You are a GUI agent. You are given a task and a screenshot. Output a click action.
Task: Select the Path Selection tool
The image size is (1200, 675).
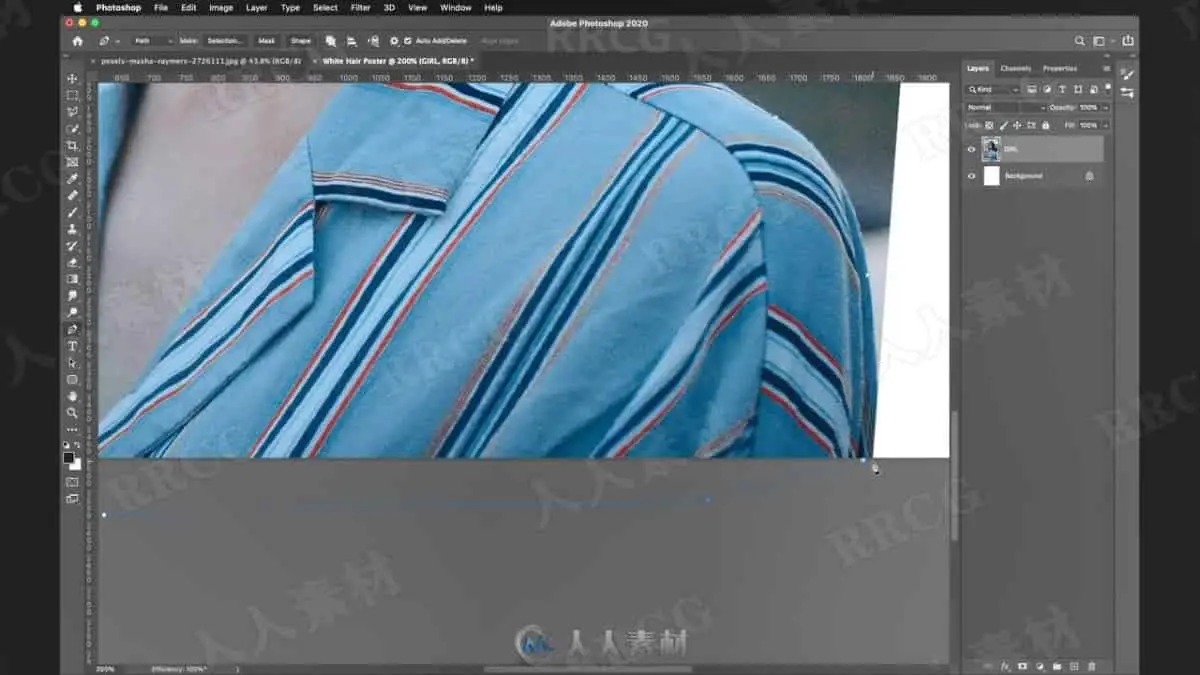point(72,363)
